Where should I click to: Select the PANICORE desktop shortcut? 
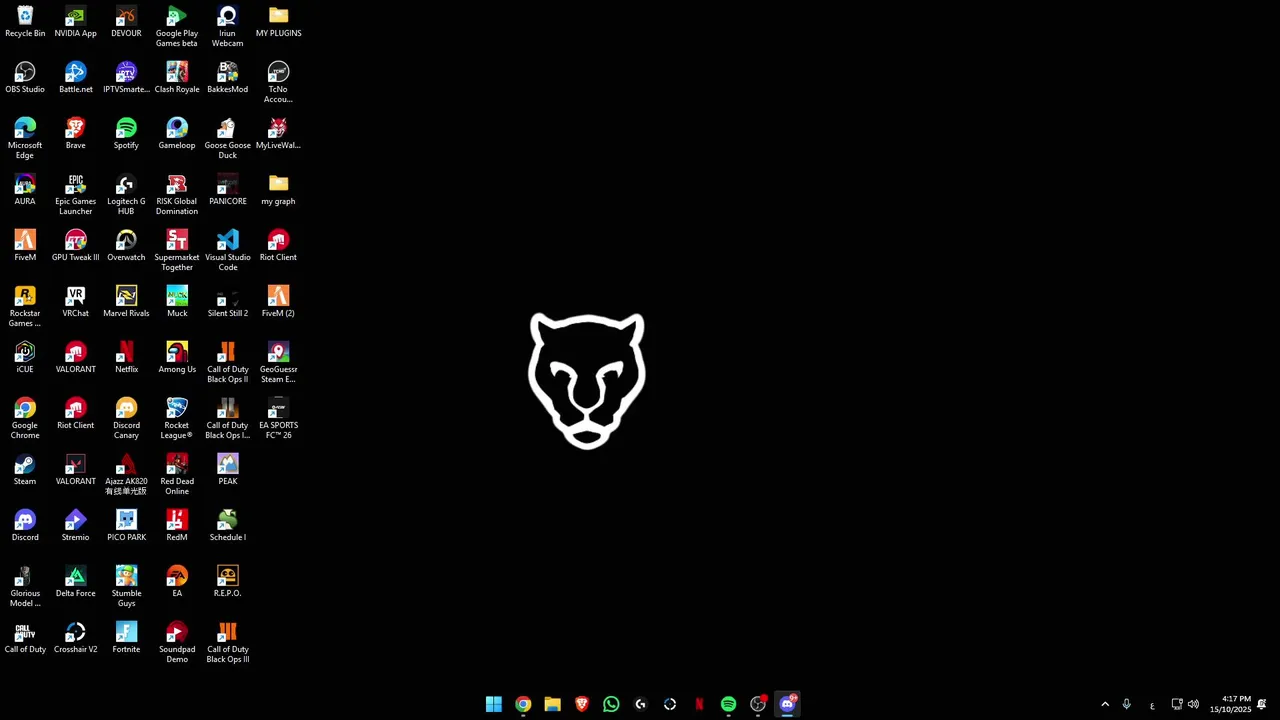(228, 190)
